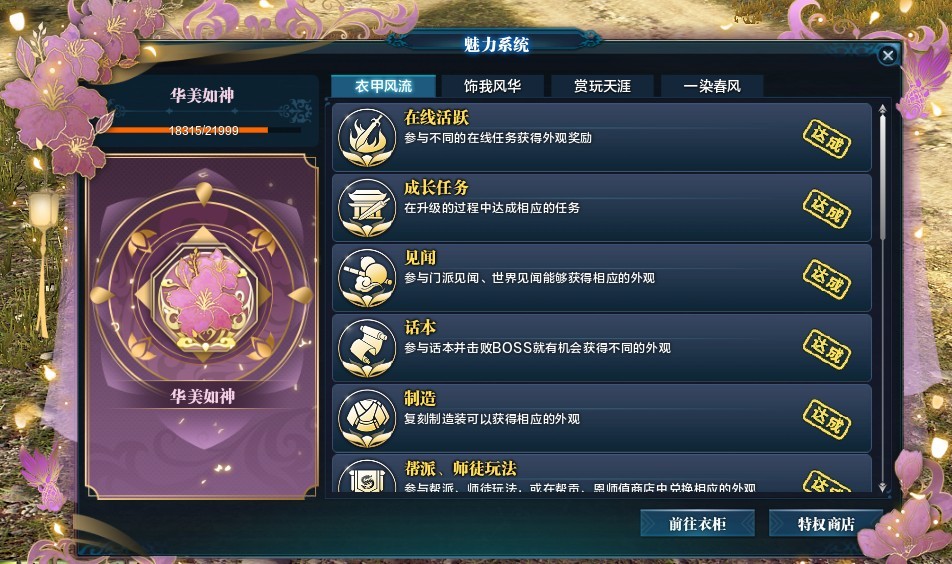Switch to the 衣甲风流 tab
This screenshot has height=564, width=952.
tap(383, 86)
